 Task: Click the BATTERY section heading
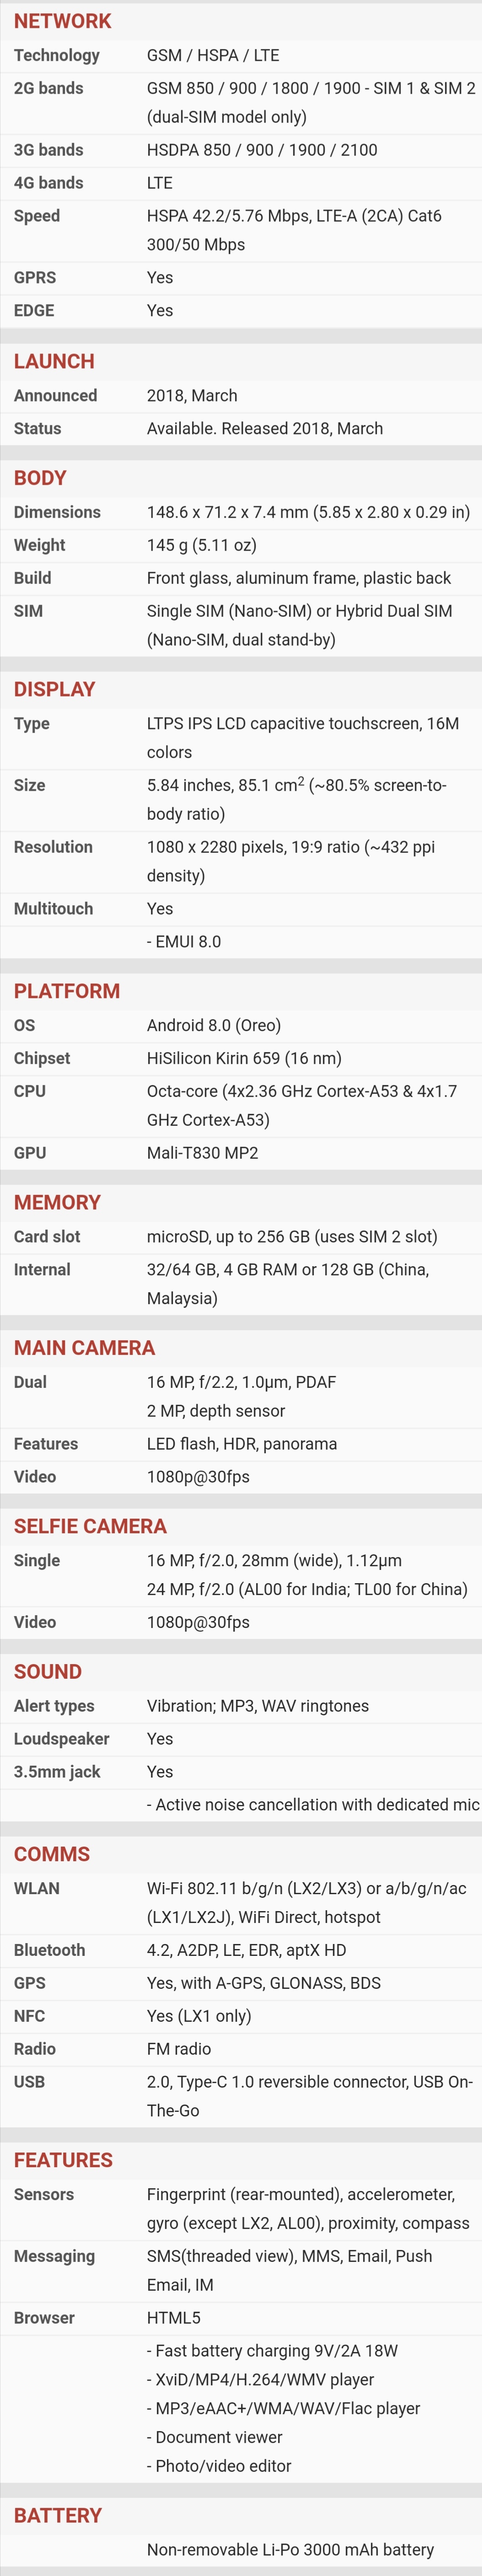click(x=58, y=2515)
